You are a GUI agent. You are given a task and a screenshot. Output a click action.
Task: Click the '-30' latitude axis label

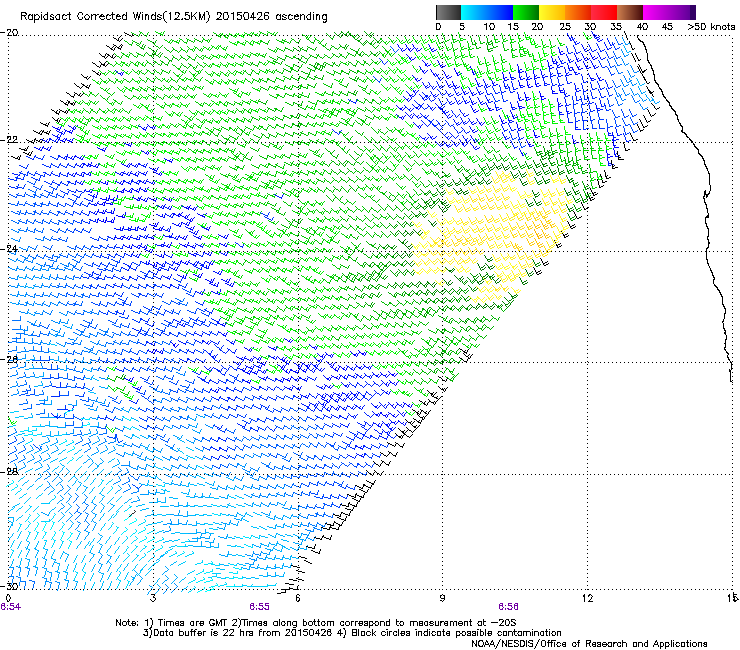(x=9, y=586)
